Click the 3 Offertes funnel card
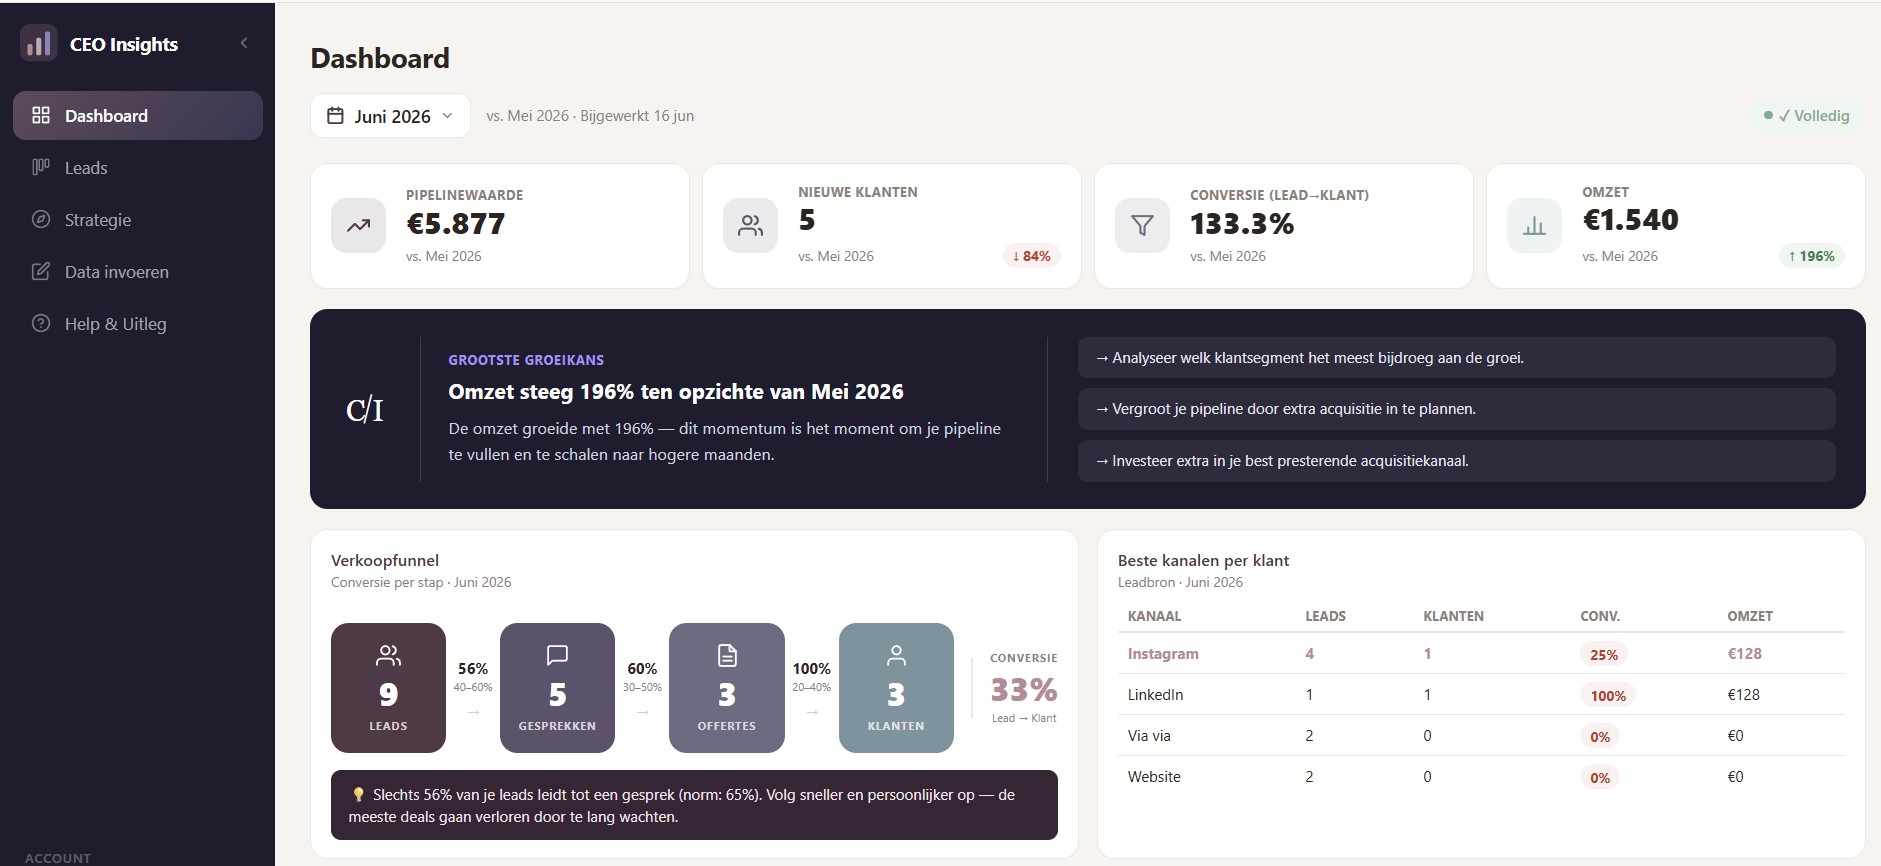 pos(727,688)
